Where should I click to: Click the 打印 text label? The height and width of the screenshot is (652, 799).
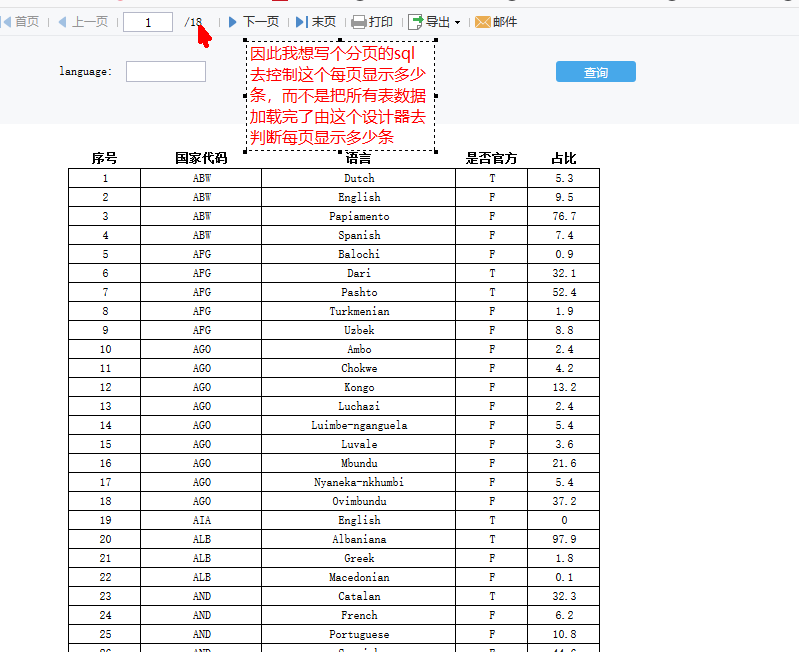pyautogui.click(x=381, y=22)
